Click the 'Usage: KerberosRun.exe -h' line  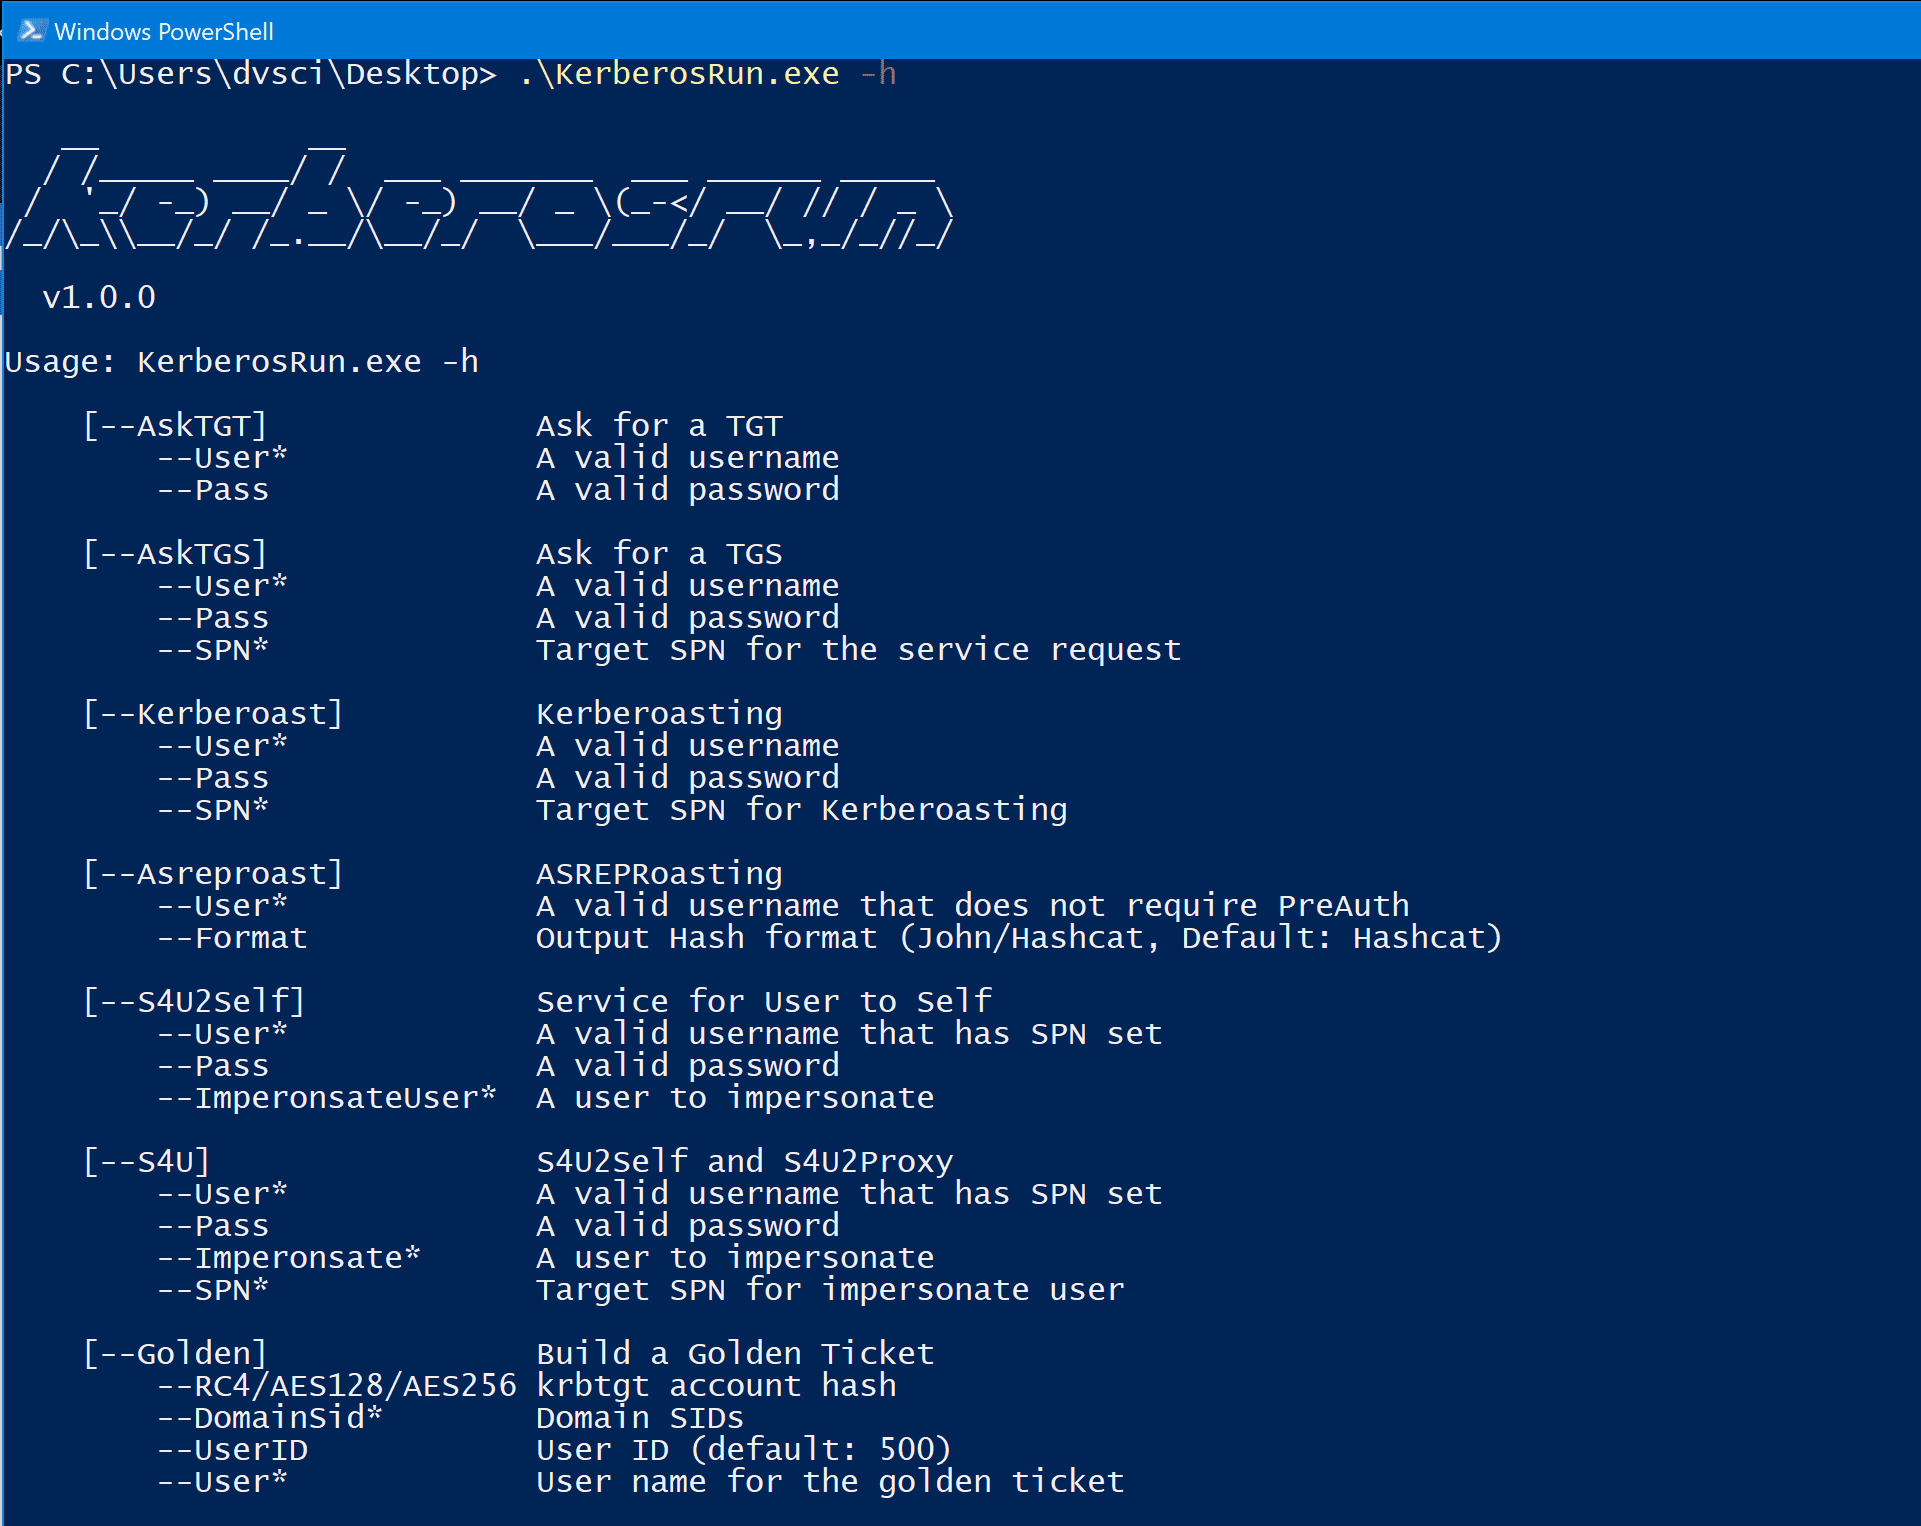242,361
